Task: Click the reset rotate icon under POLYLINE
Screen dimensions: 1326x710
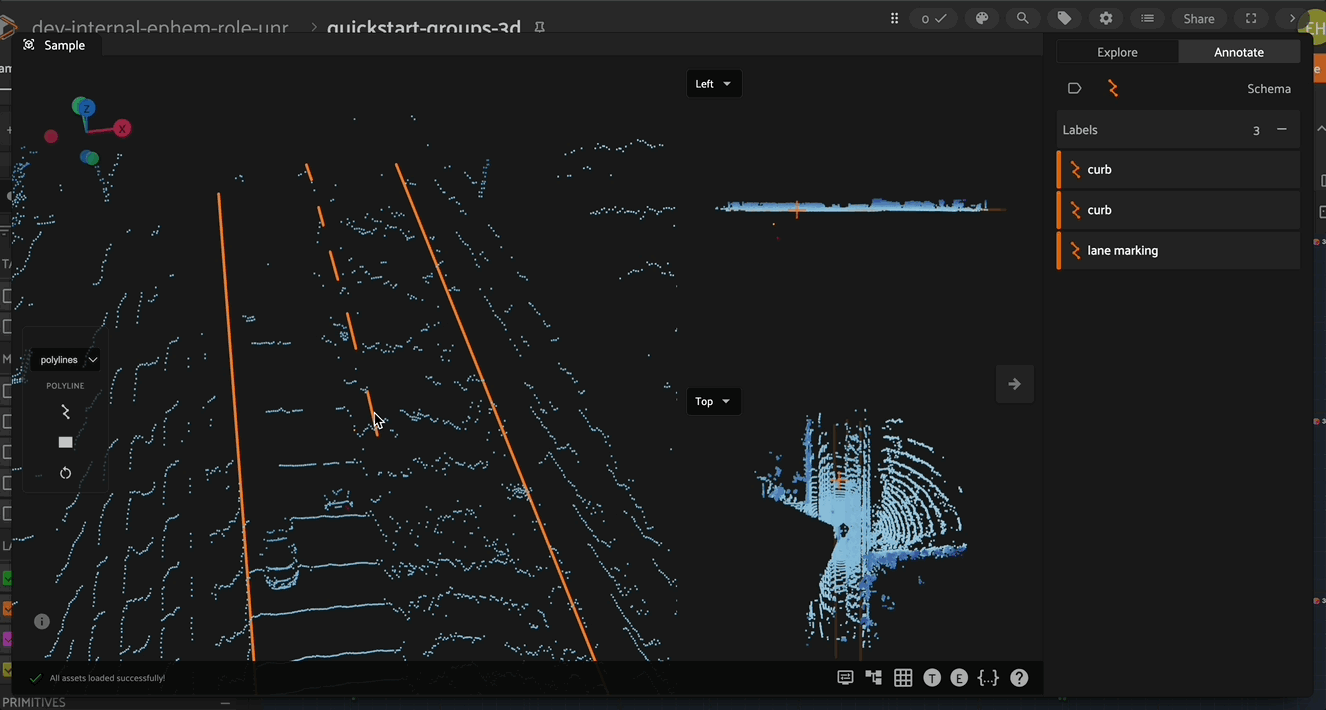Action: pyautogui.click(x=65, y=473)
